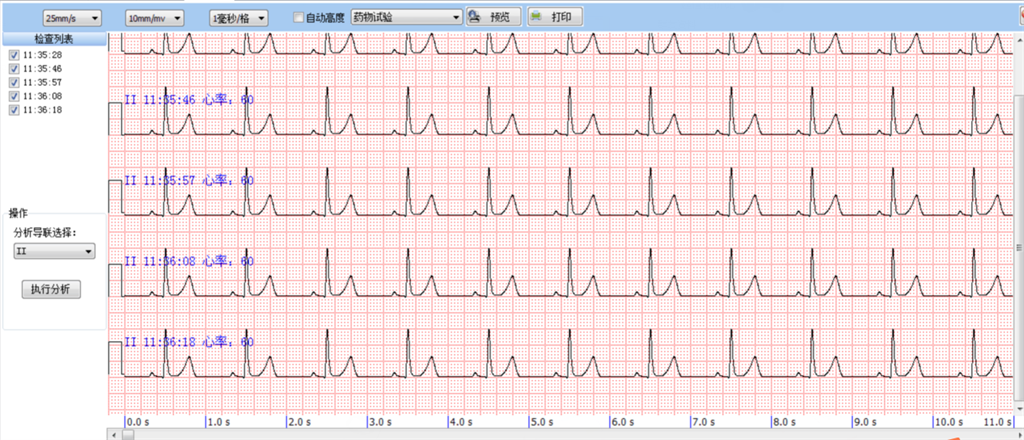Toggle the 11:36:08 recording checkbox

pos(14,96)
